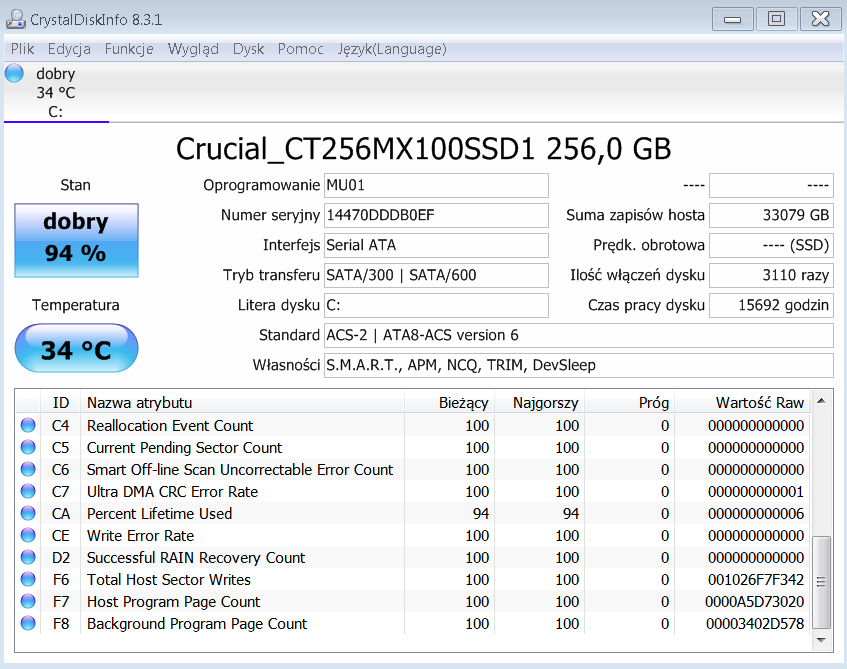Click status orb for F6 Total Host Sector Writes
Viewport: 847px width, 669px height.
point(28,579)
